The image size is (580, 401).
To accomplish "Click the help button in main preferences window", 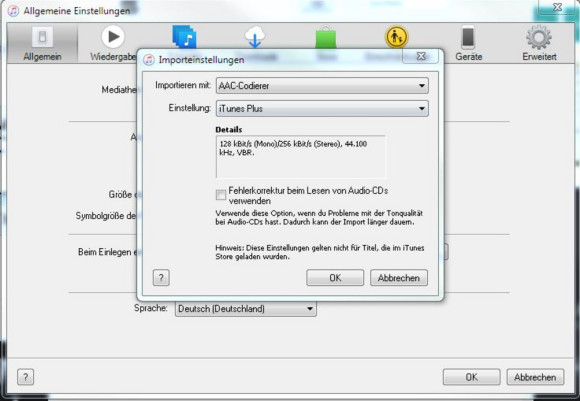I will [26, 377].
